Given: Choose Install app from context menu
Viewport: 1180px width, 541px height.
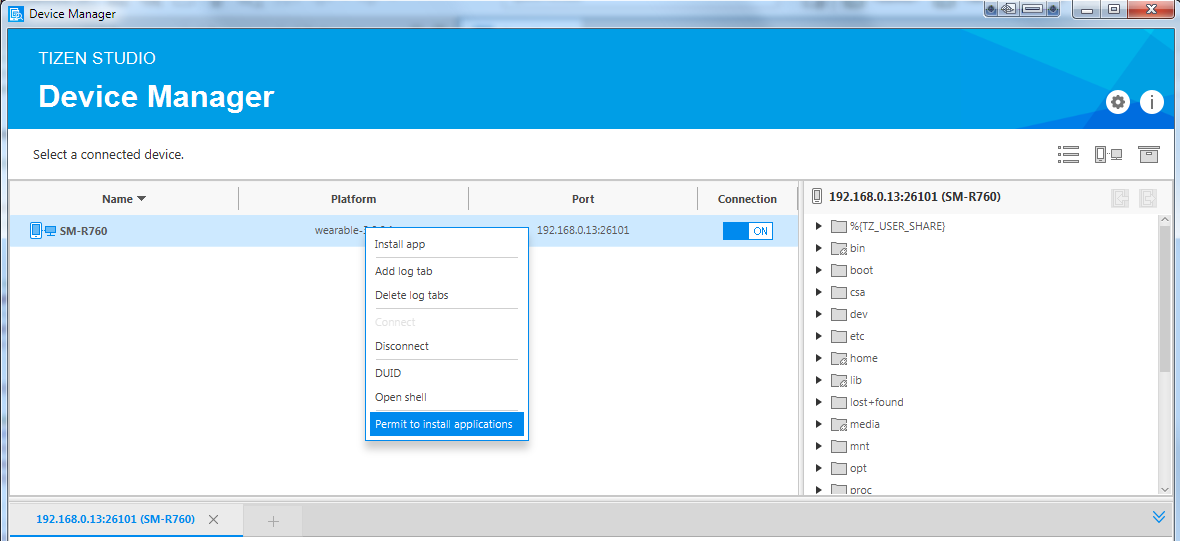Looking at the screenshot, I should [x=400, y=244].
